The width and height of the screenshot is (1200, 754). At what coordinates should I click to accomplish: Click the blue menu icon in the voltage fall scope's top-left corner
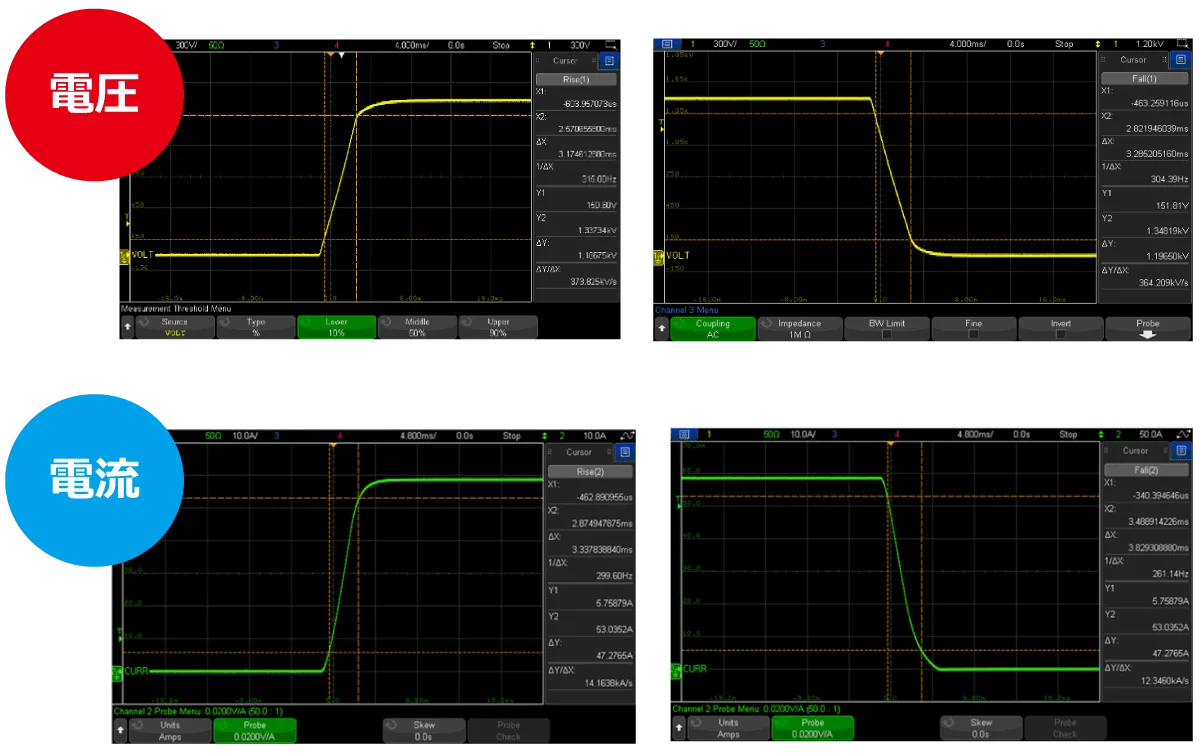click(x=666, y=44)
